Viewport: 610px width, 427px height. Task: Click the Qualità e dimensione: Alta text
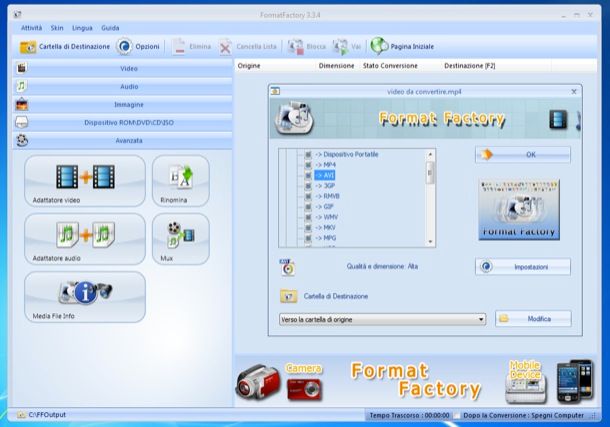(382, 267)
